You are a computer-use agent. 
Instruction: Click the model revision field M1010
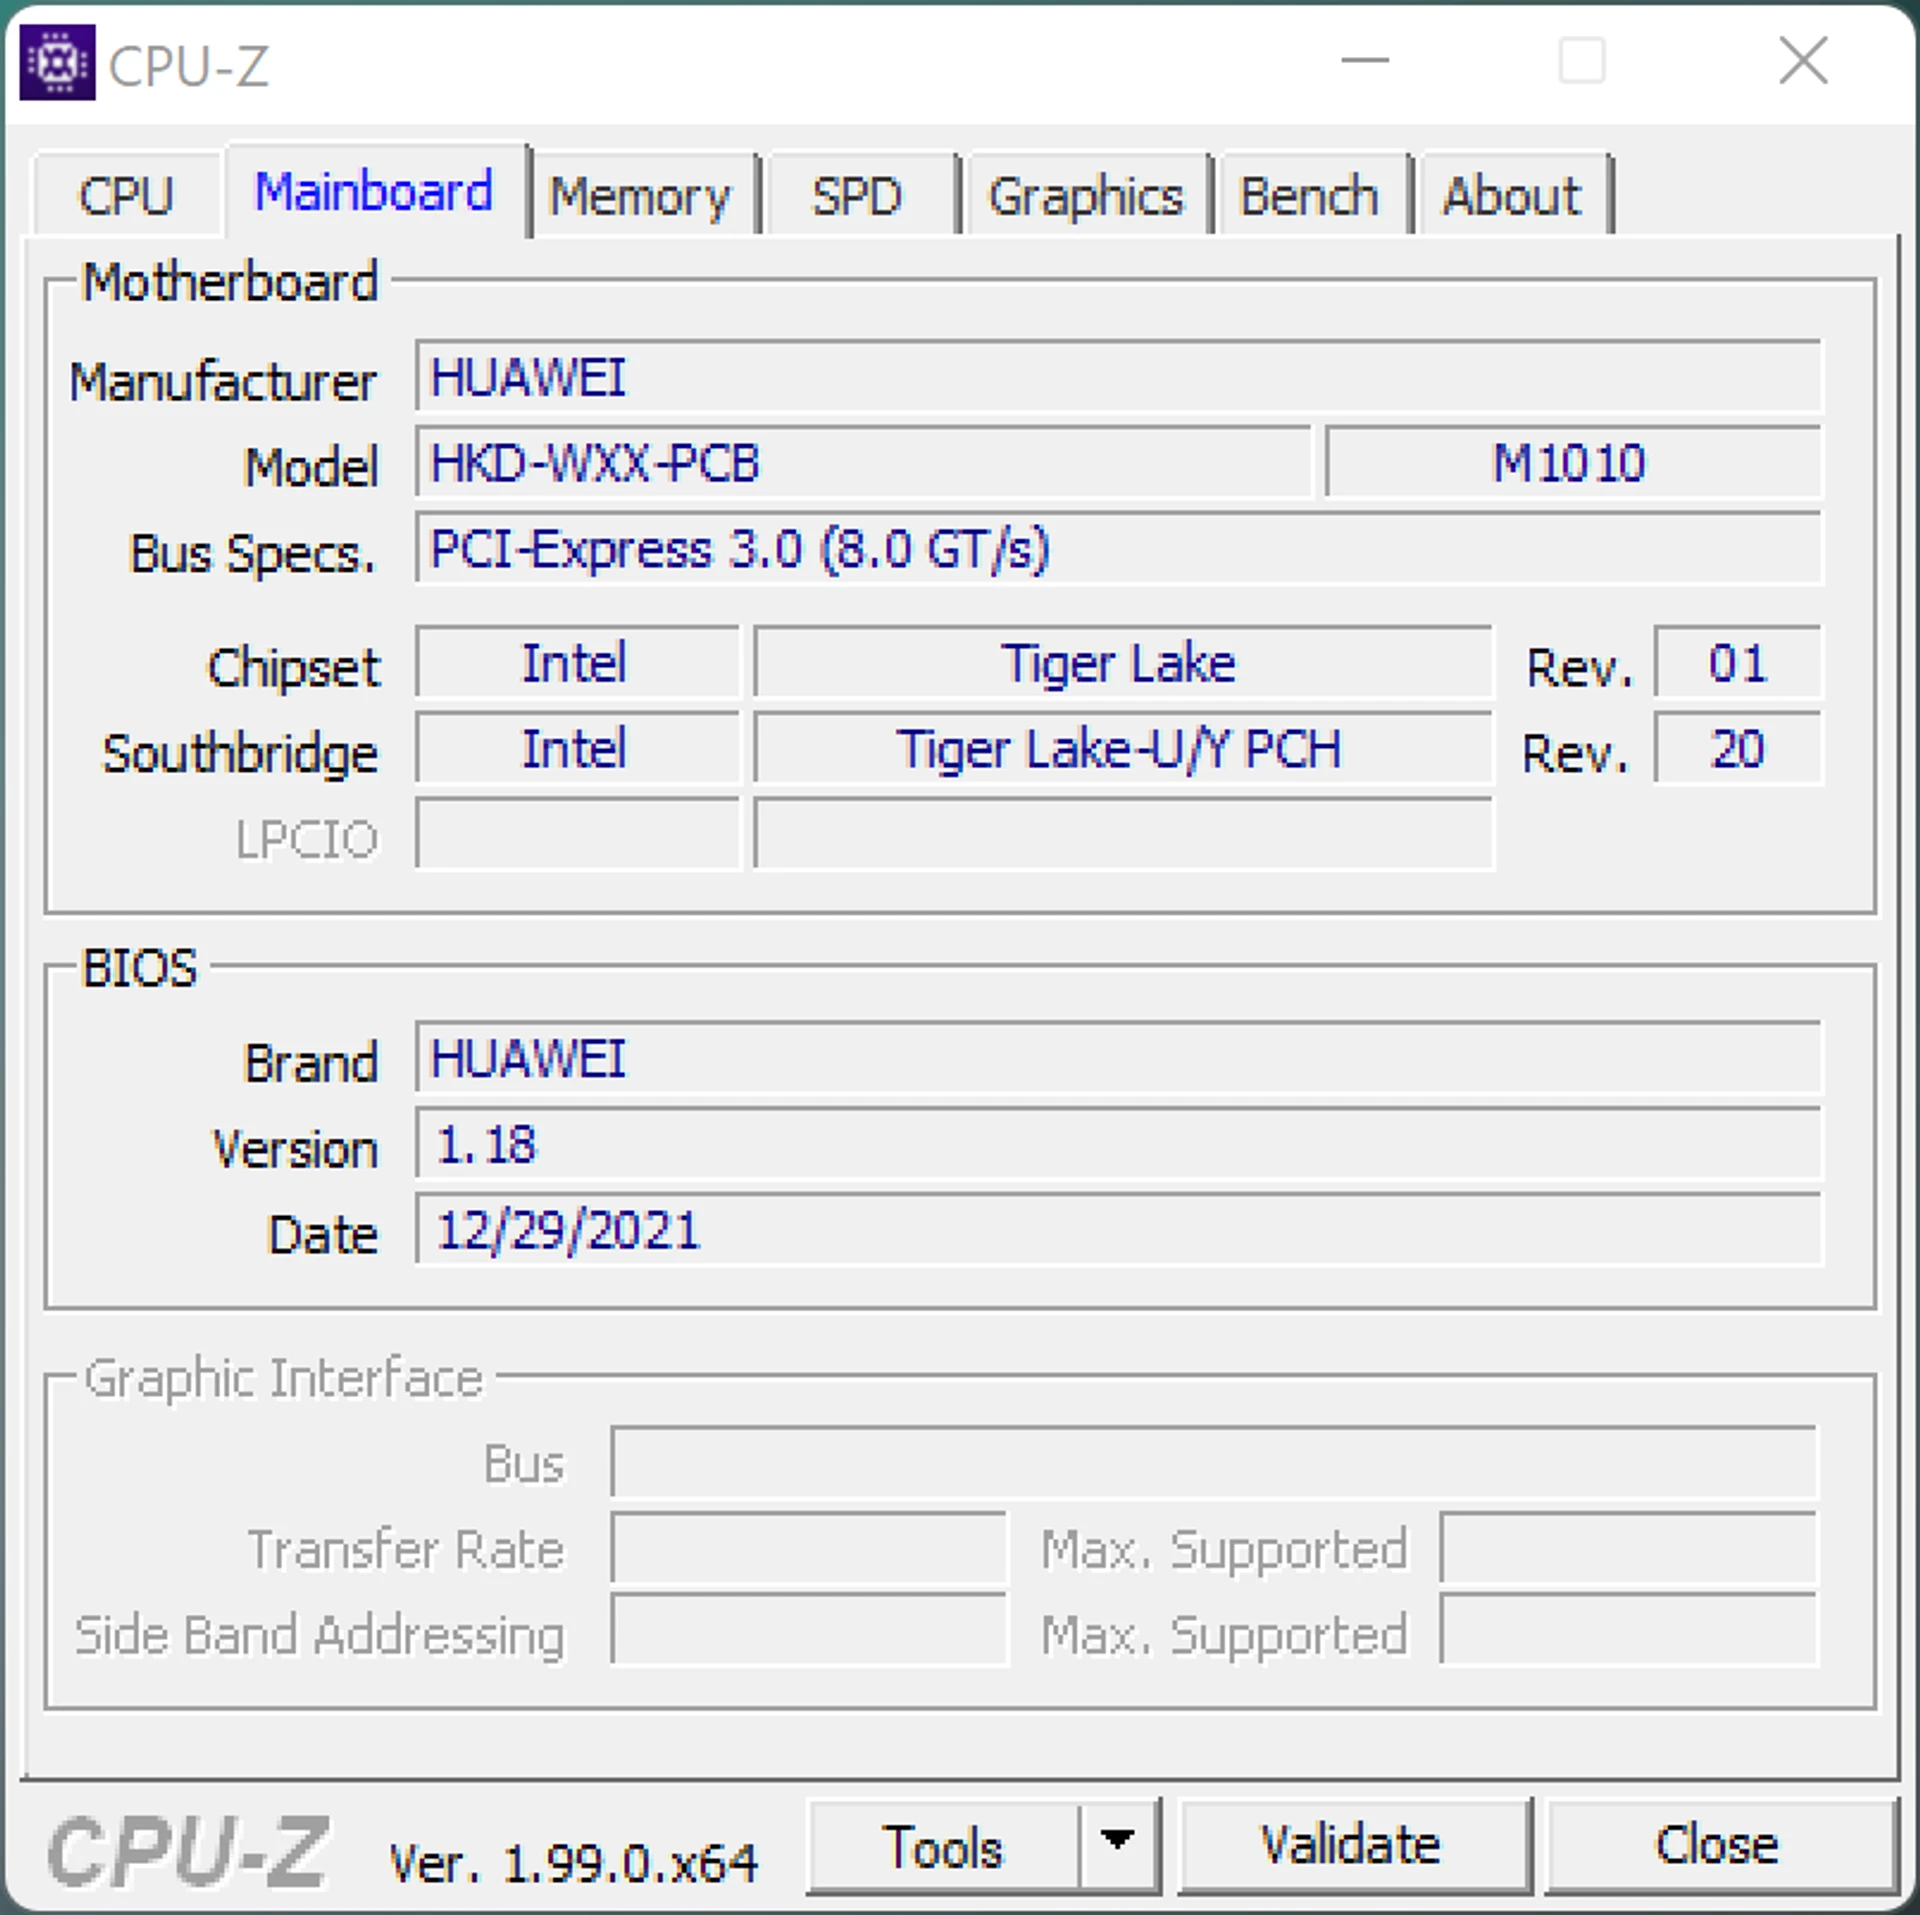tap(1574, 462)
